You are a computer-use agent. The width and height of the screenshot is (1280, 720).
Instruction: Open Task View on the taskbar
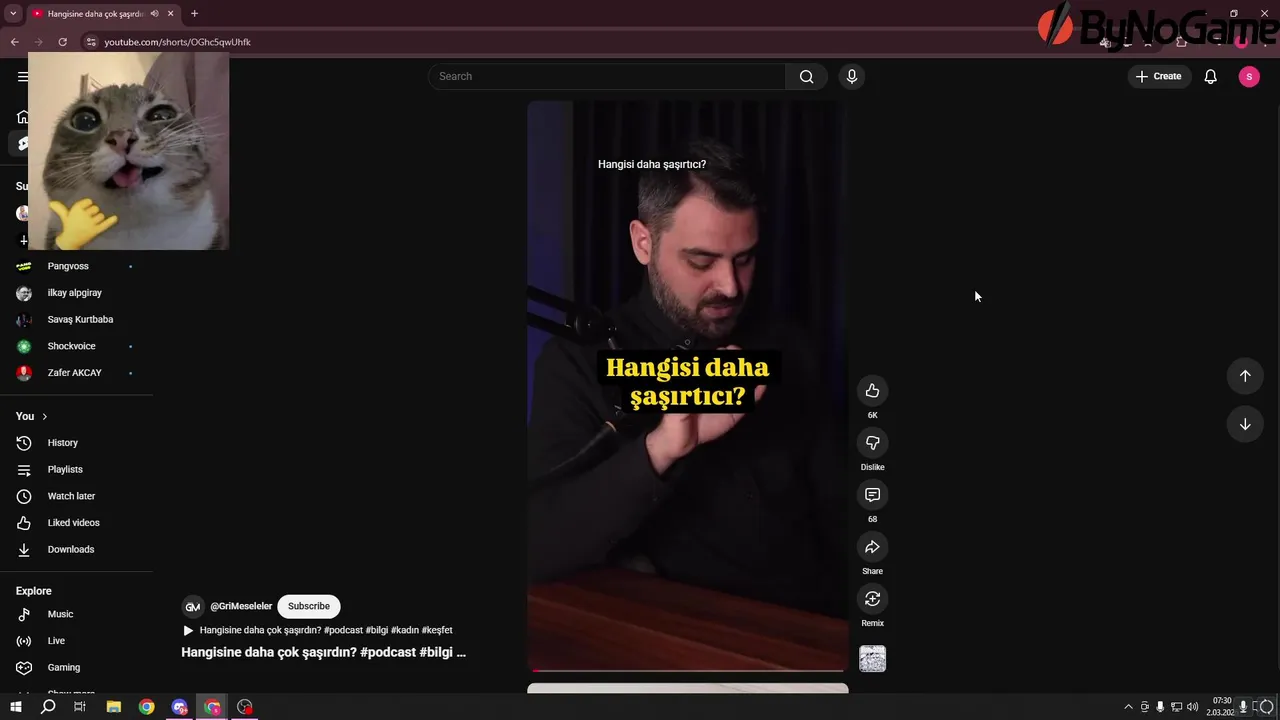click(80, 707)
